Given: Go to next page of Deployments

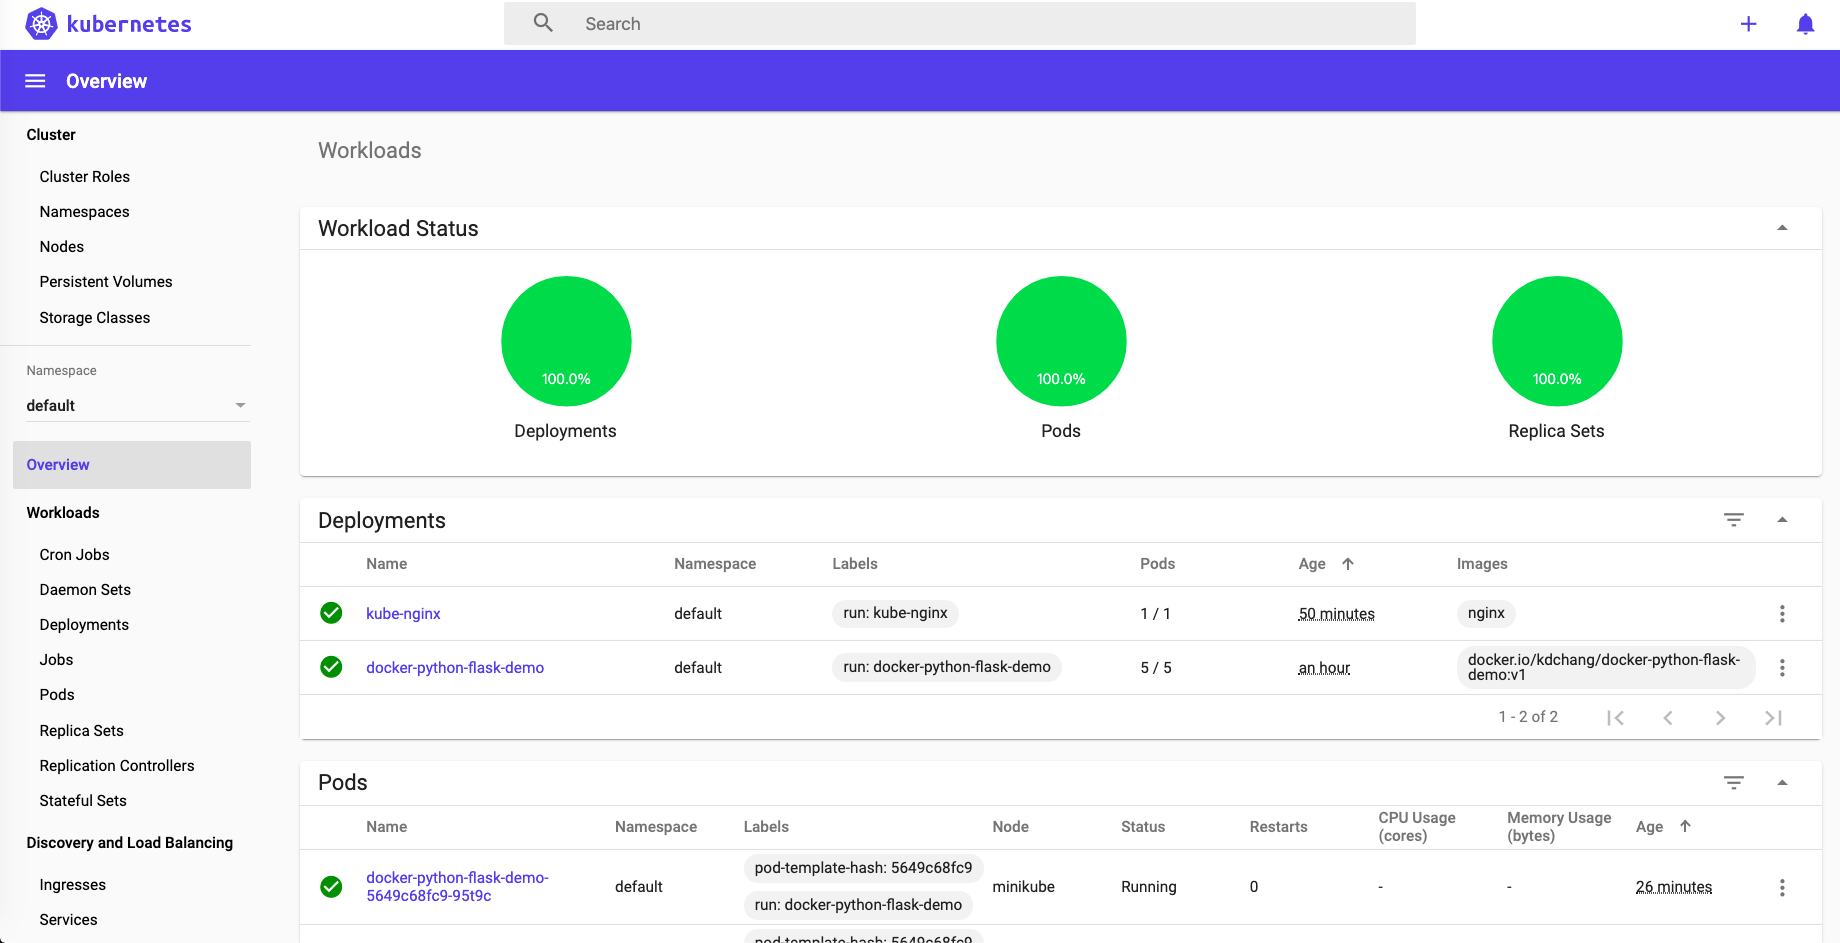Looking at the screenshot, I should point(1720,718).
